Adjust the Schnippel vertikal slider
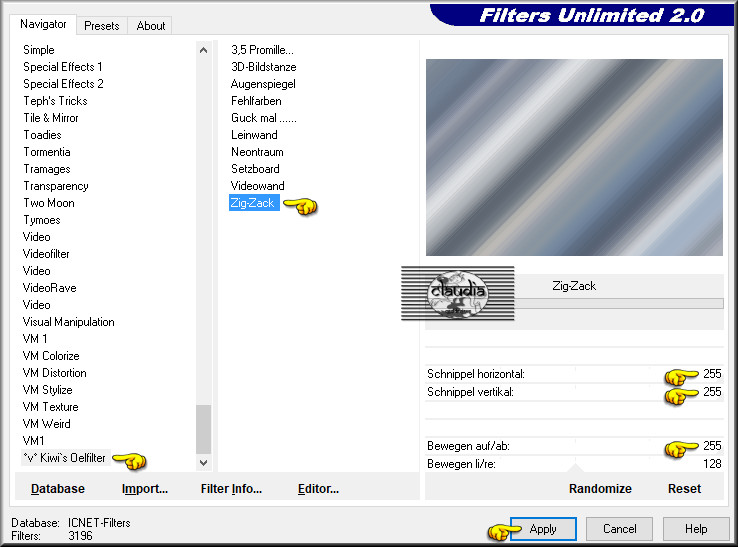This screenshot has height=547, width=738. point(574,392)
